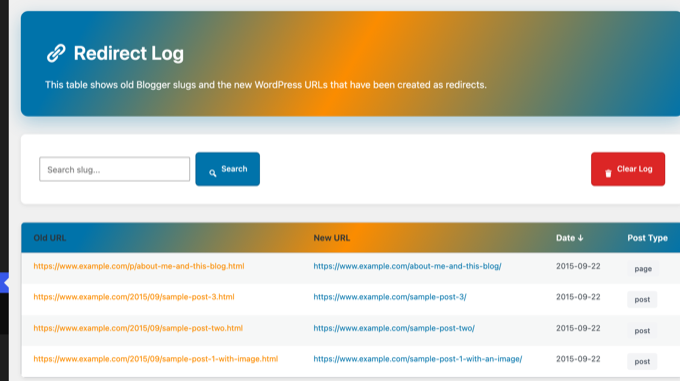680x381 pixels.
Task: Click post badge in sample-post-two row
Action: pos(642,331)
